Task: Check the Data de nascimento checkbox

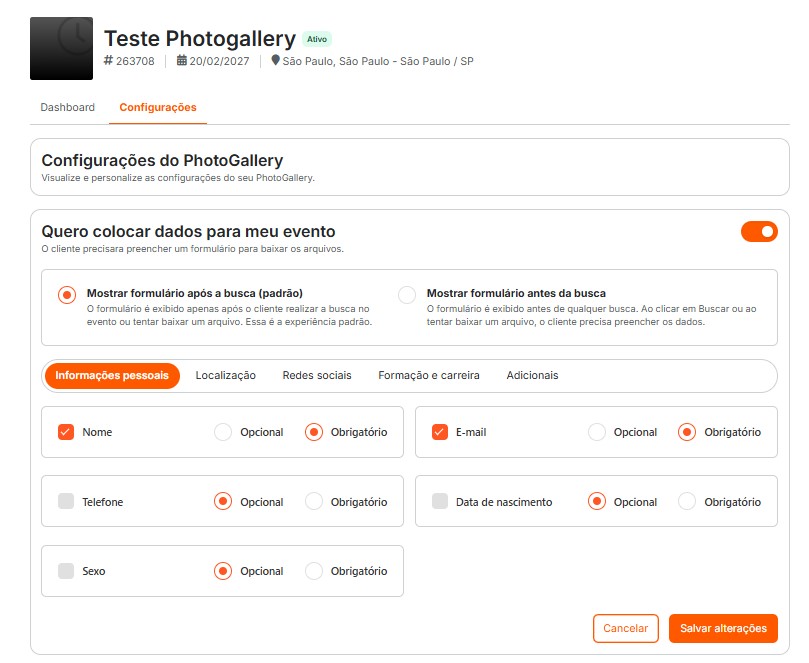Action: [439, 502]
